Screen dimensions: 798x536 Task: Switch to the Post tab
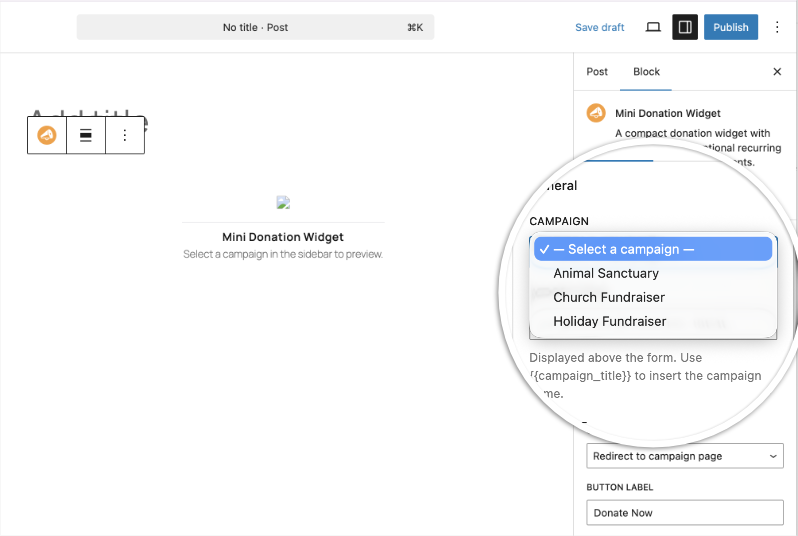pyautogui.click(x=597, y=72)
